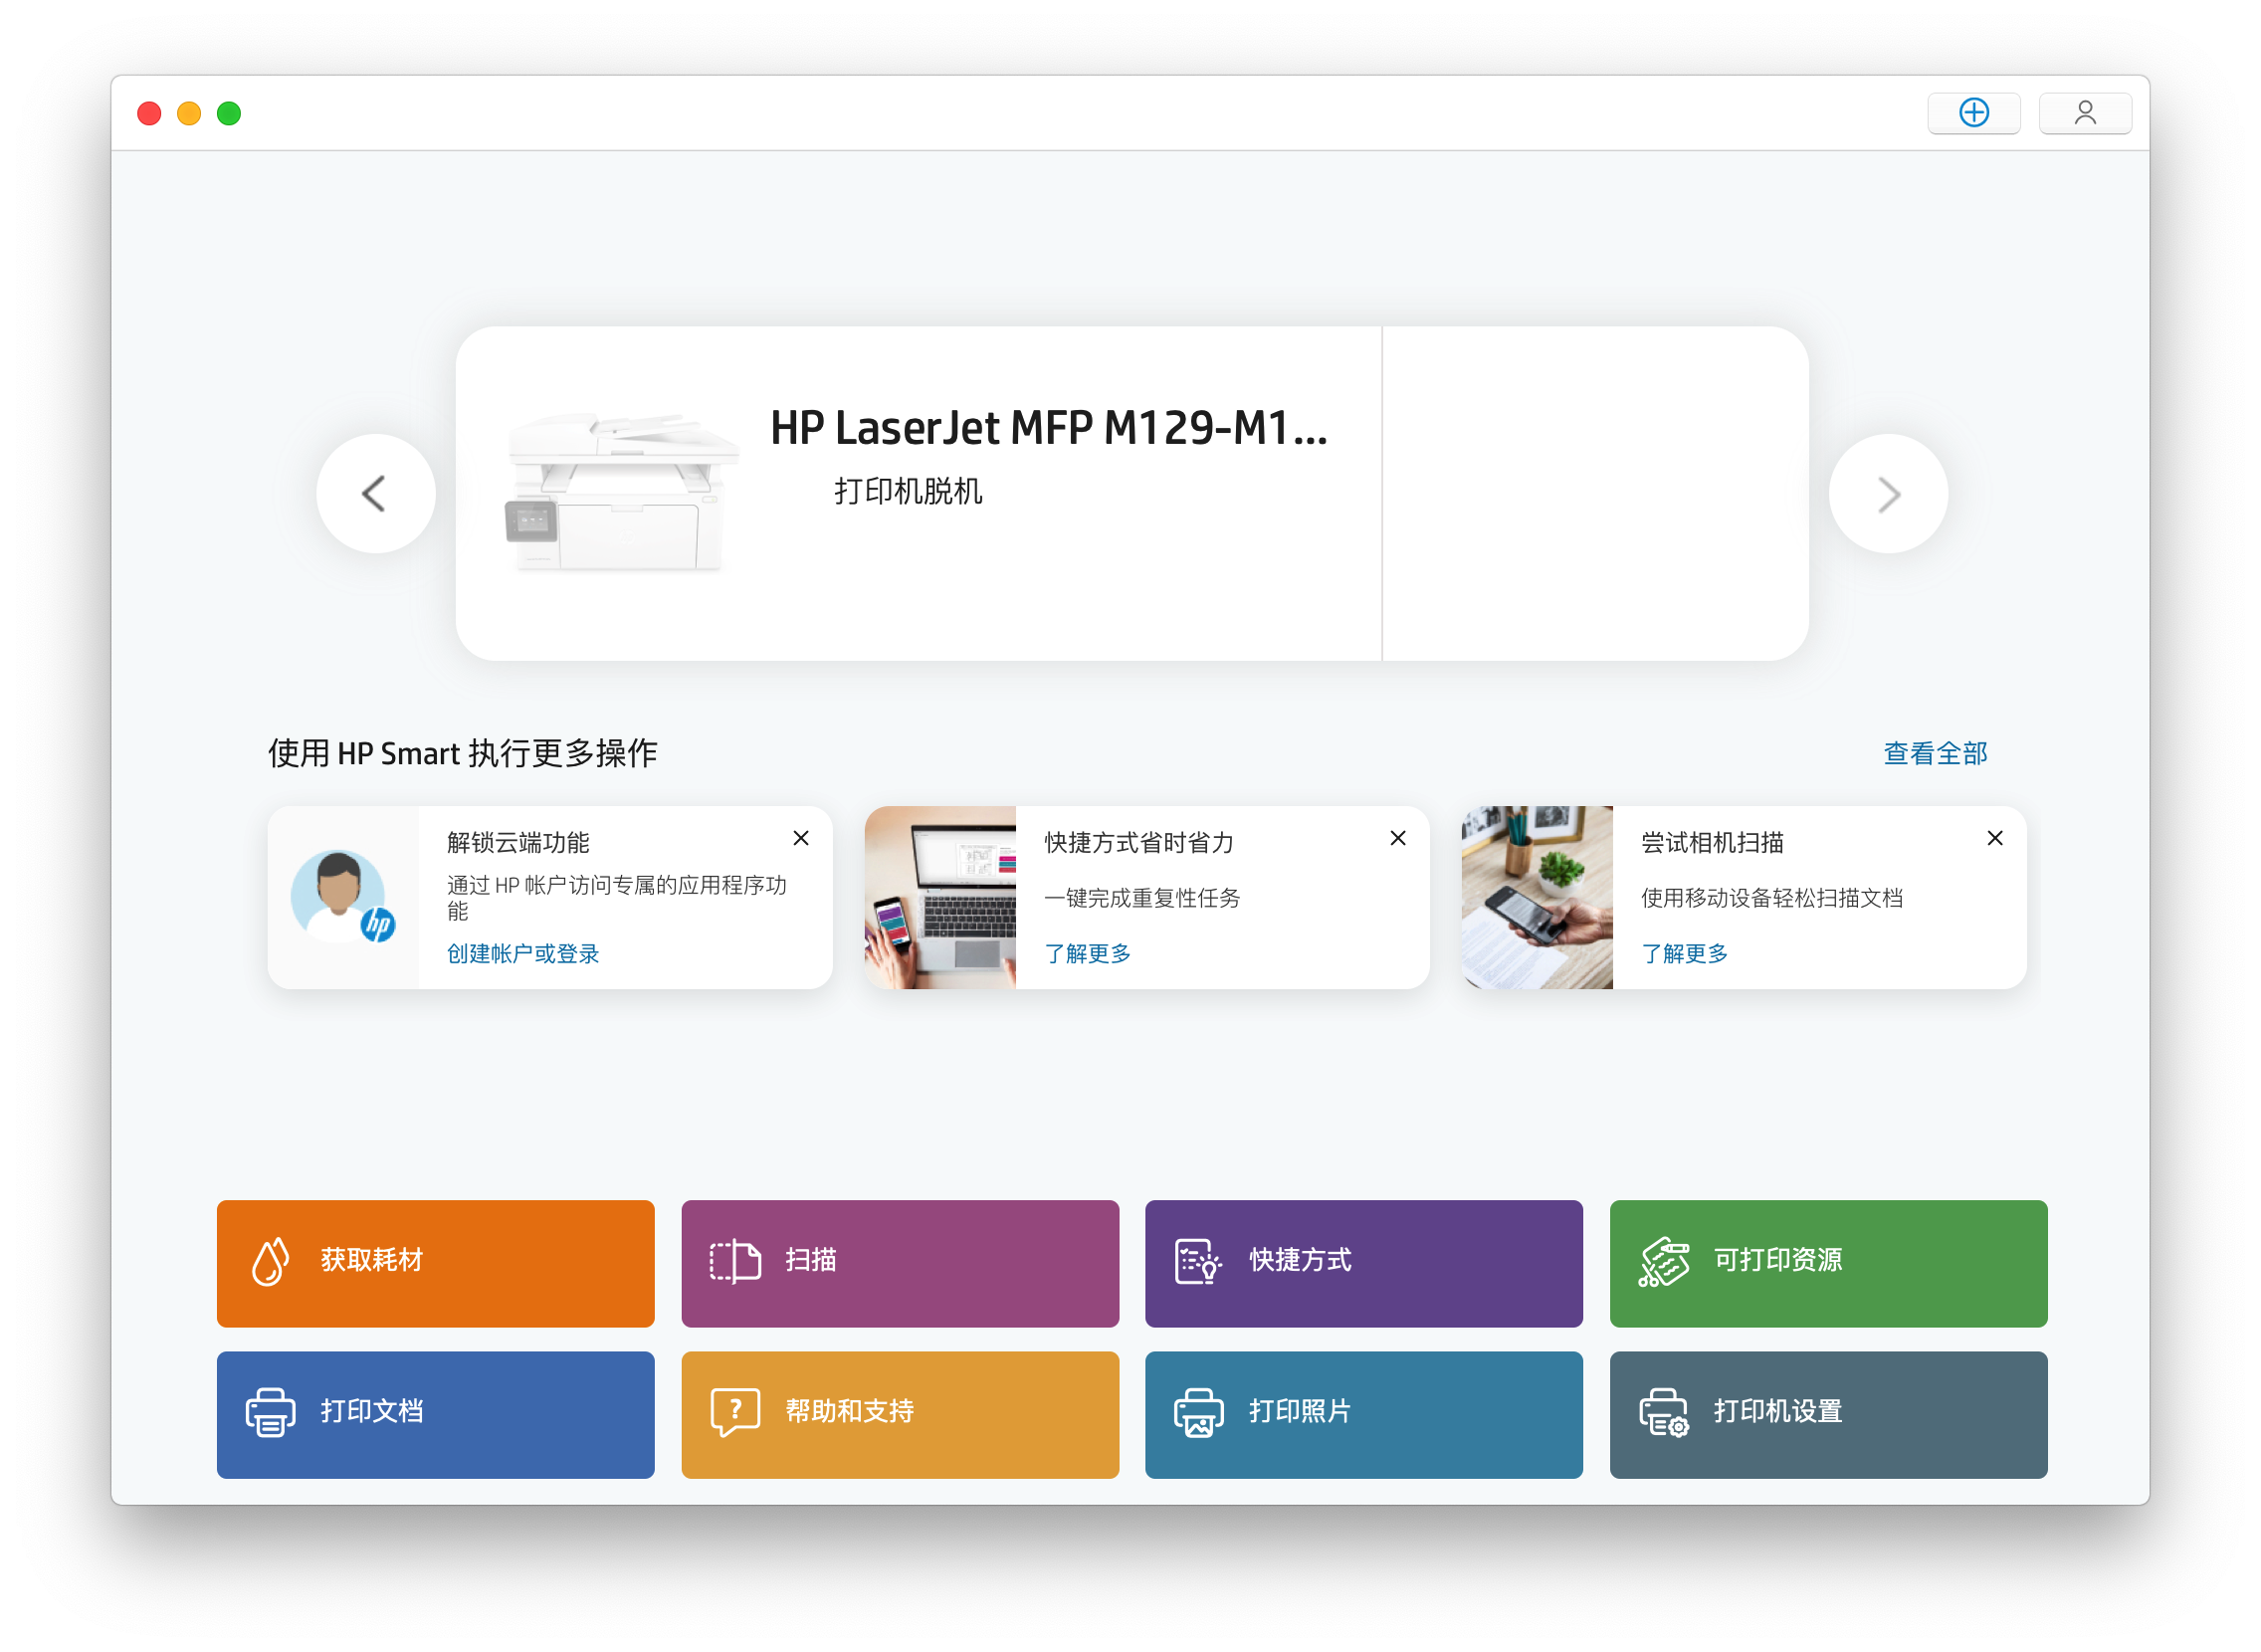The width and height of the screenshot is (2261, 1652).
Task: Open the Print Photos tile
Action: click(x=1363, y=1414)
